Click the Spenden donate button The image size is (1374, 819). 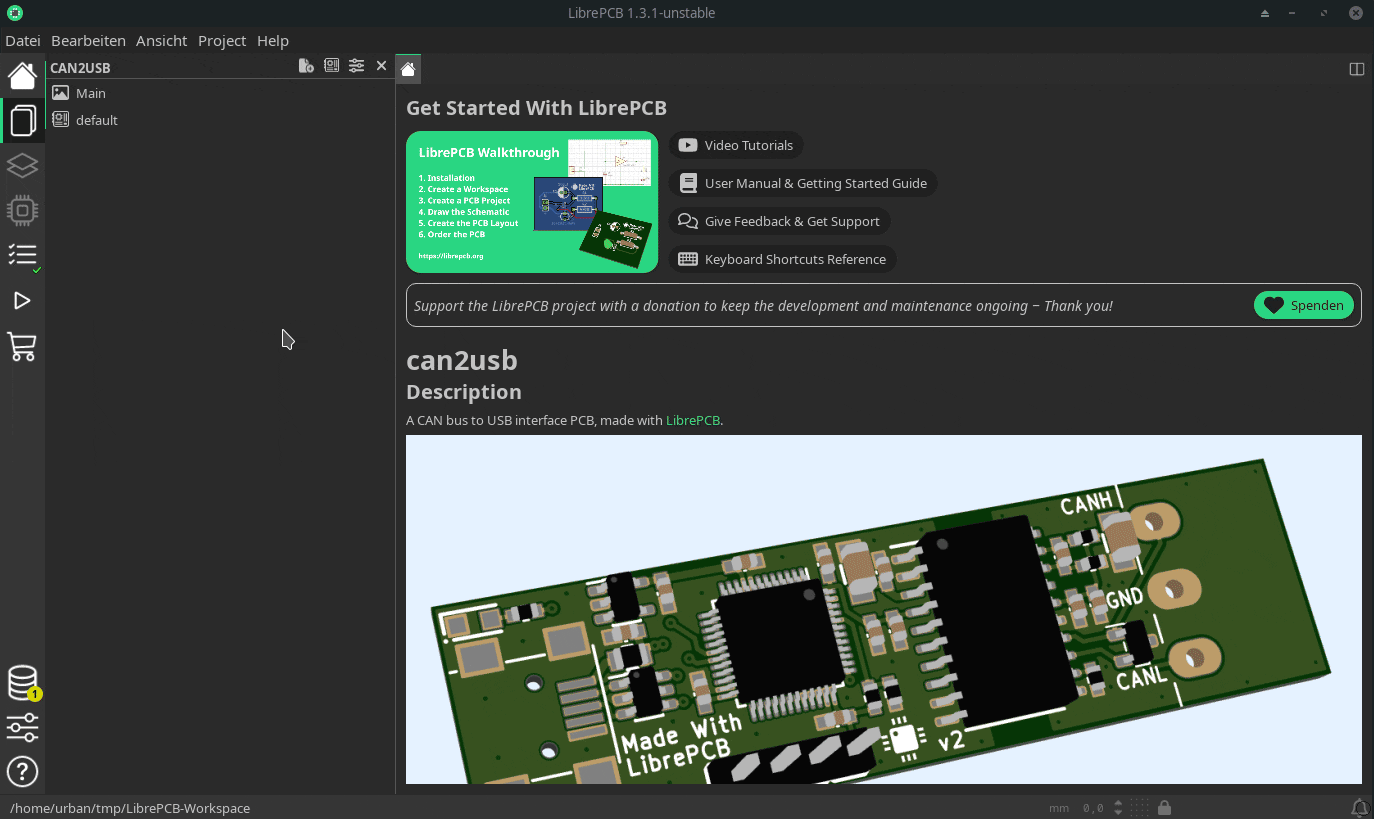(x=1304, y=305)
